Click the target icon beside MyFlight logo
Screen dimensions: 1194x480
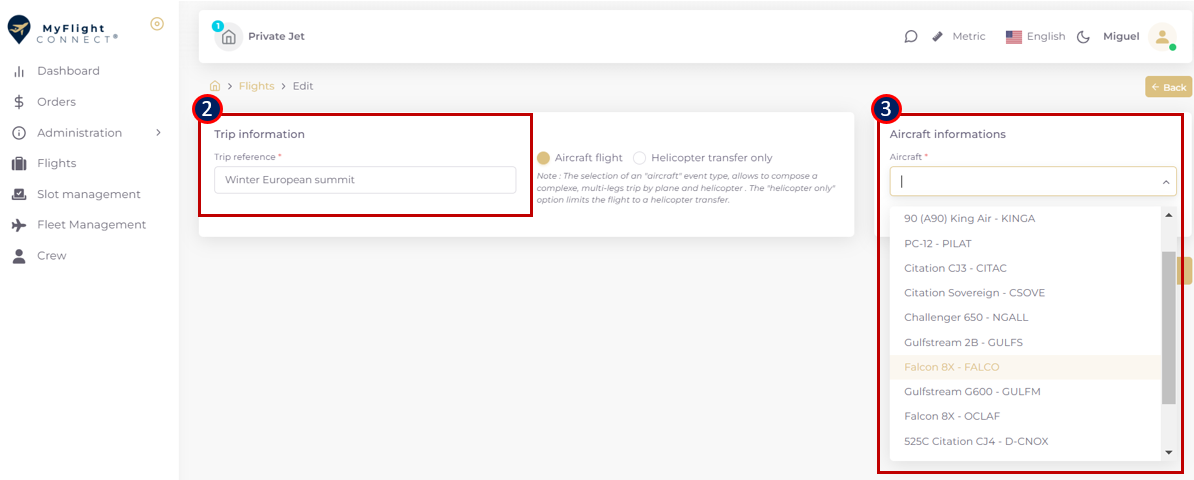pyautogui.click(x=157, y=24)
